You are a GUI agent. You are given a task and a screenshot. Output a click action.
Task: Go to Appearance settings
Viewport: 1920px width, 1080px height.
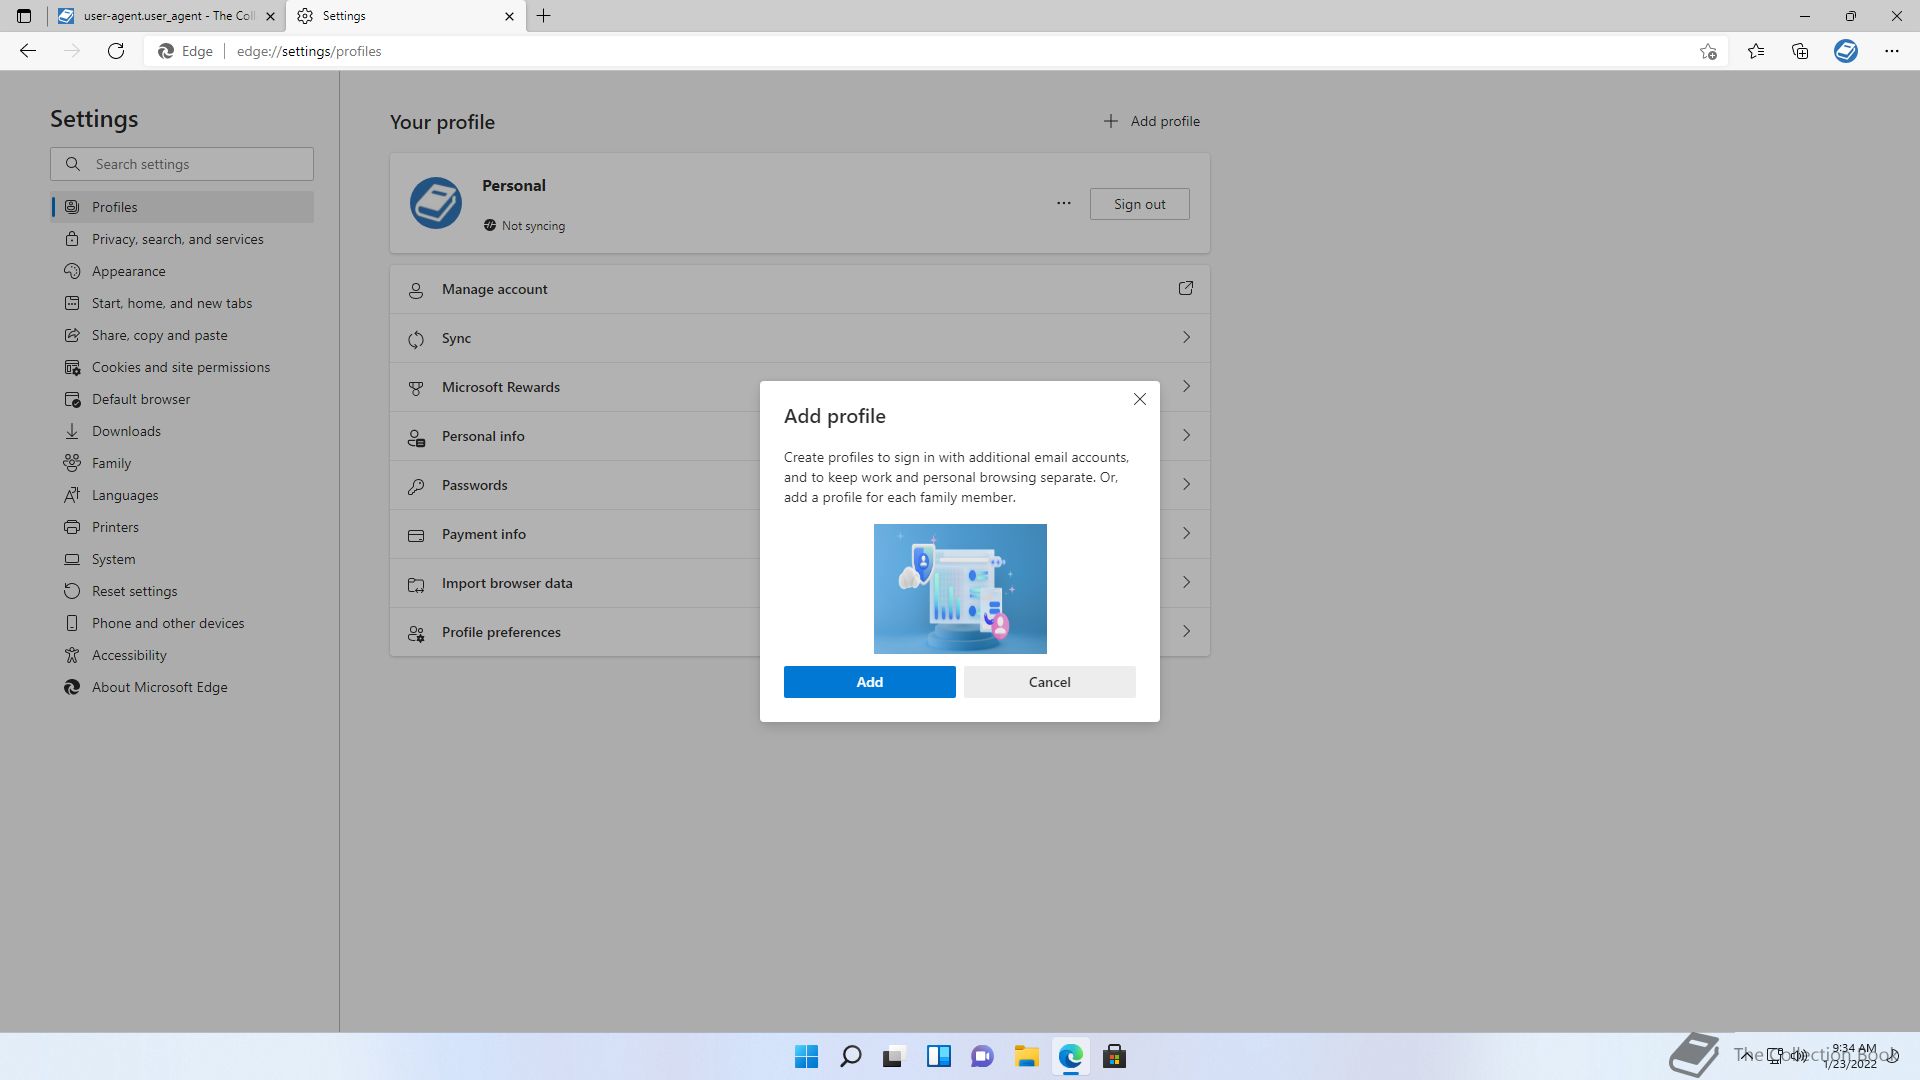click(182, 271)
